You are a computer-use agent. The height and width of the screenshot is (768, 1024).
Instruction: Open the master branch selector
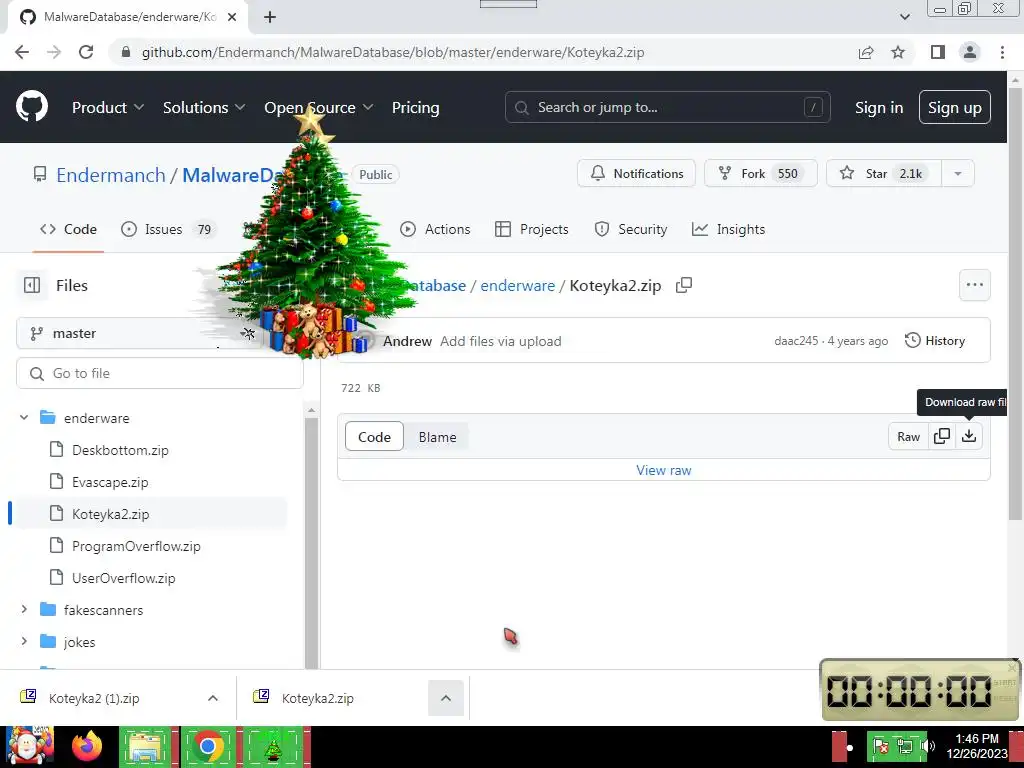pyautogui.click(x=140, y=333)
